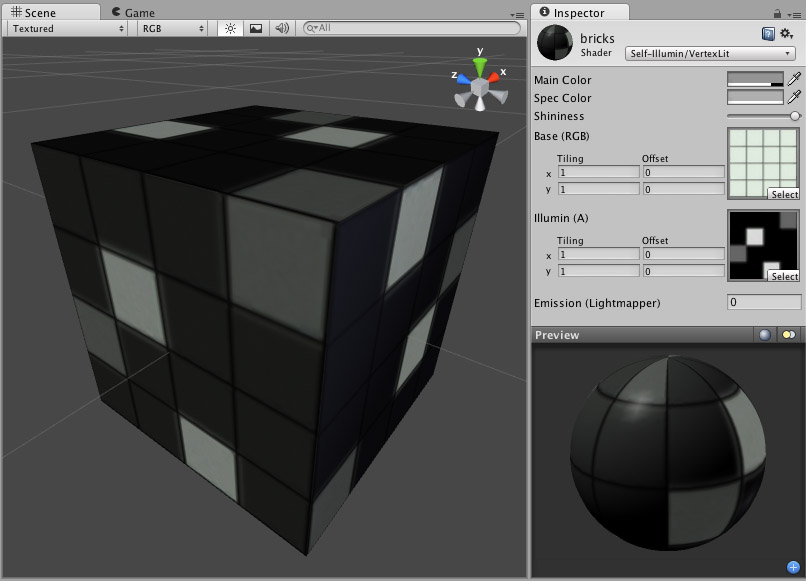
Task: Toggle the Inspector lock padlock
Action: point(777,13)
